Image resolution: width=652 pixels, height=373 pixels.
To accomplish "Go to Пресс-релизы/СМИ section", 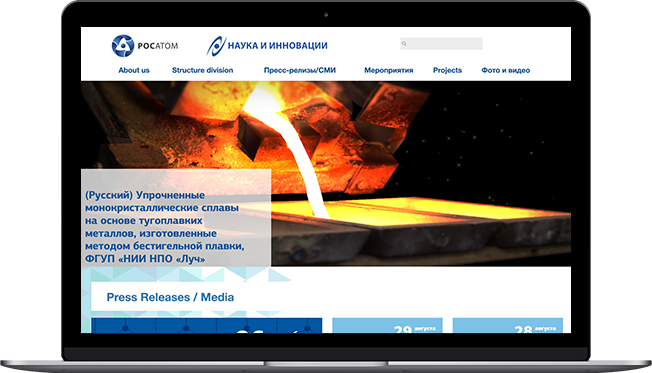I will (x=300, y=70).
